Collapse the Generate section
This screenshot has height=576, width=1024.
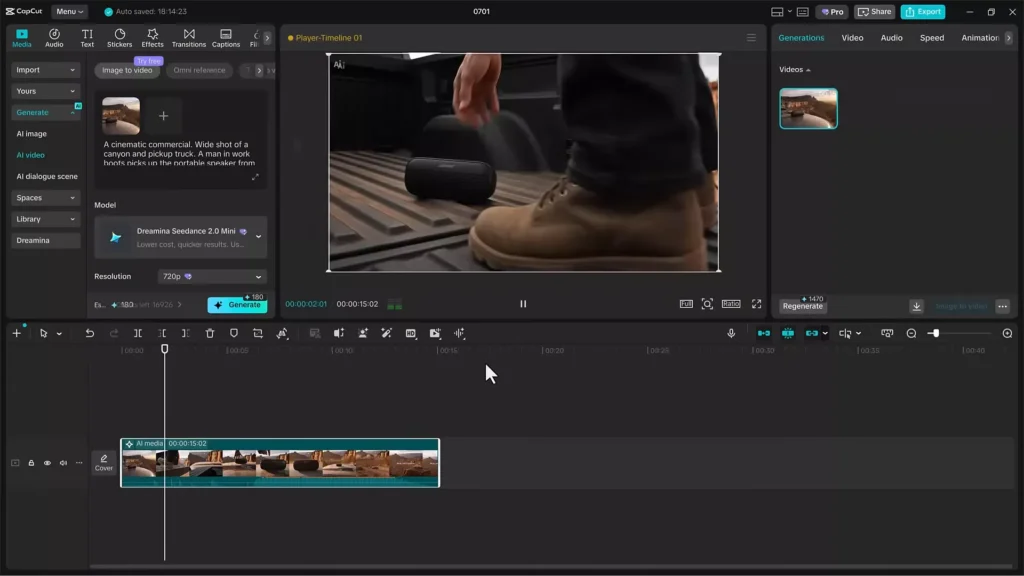coord(45,112)
